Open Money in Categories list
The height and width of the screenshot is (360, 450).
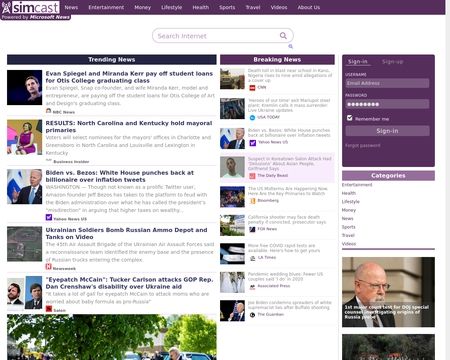tap(349, 210)
